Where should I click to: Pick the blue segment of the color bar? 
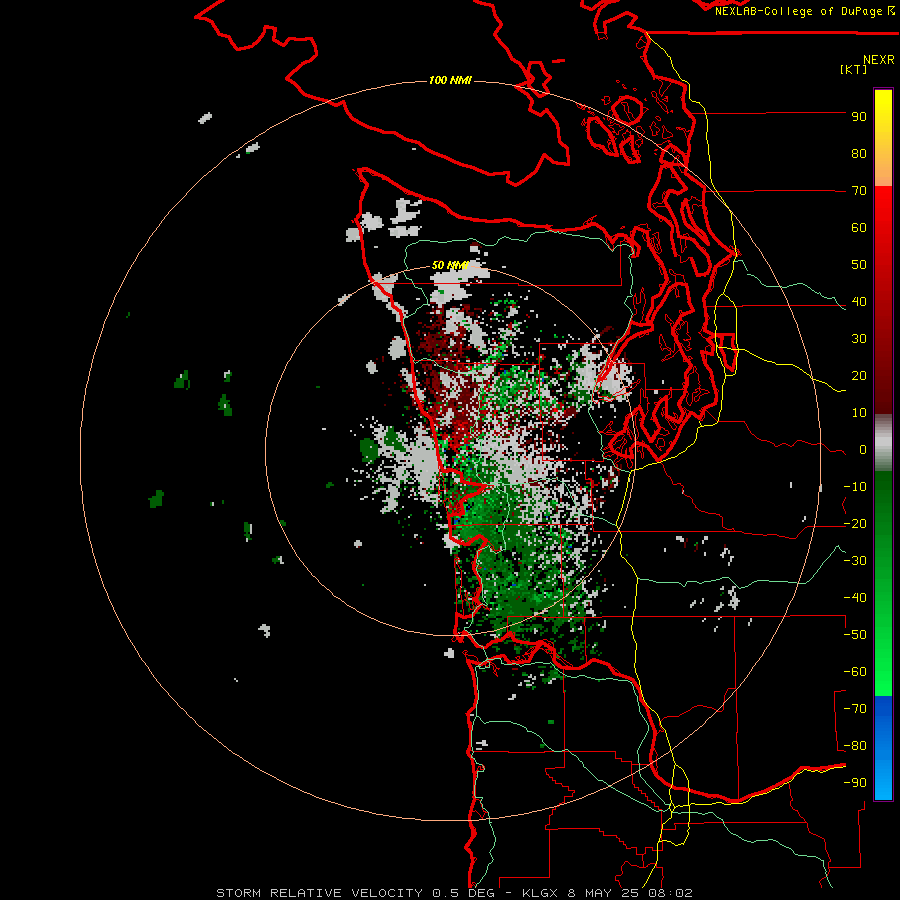883,747
